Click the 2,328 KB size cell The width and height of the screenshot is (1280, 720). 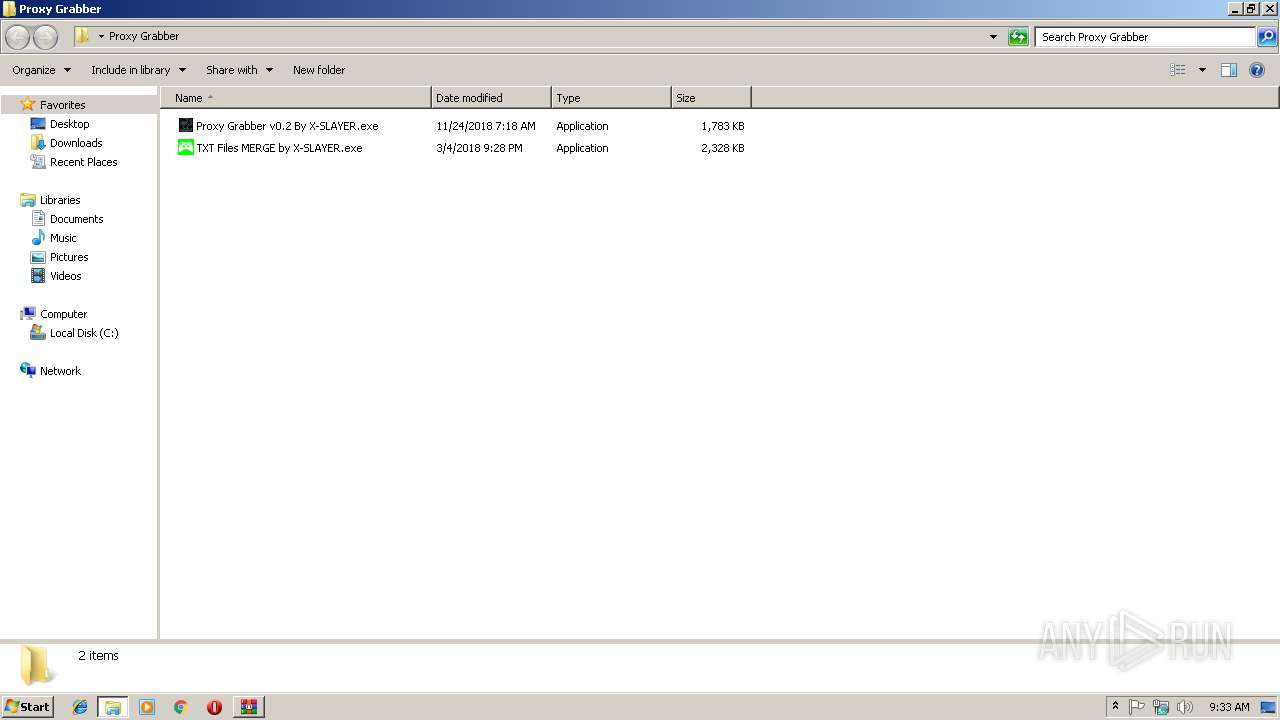point(722,148)
